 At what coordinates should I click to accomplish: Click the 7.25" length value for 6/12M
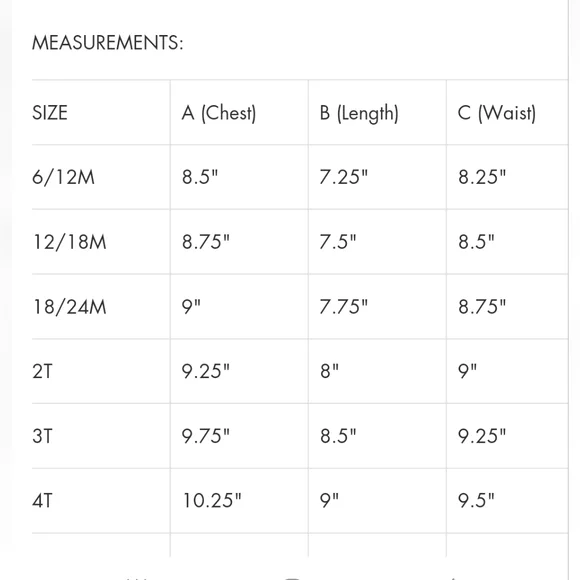344,177
